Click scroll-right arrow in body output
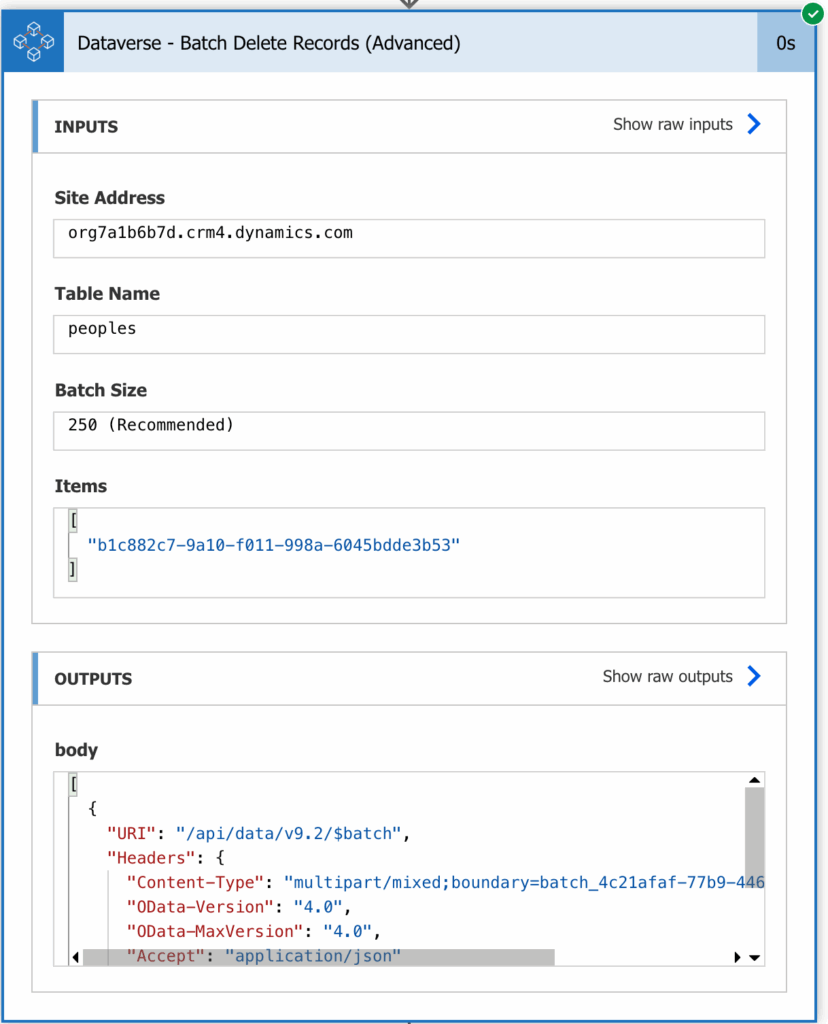Screen dimensions: 828x1024 coord(737,957)
